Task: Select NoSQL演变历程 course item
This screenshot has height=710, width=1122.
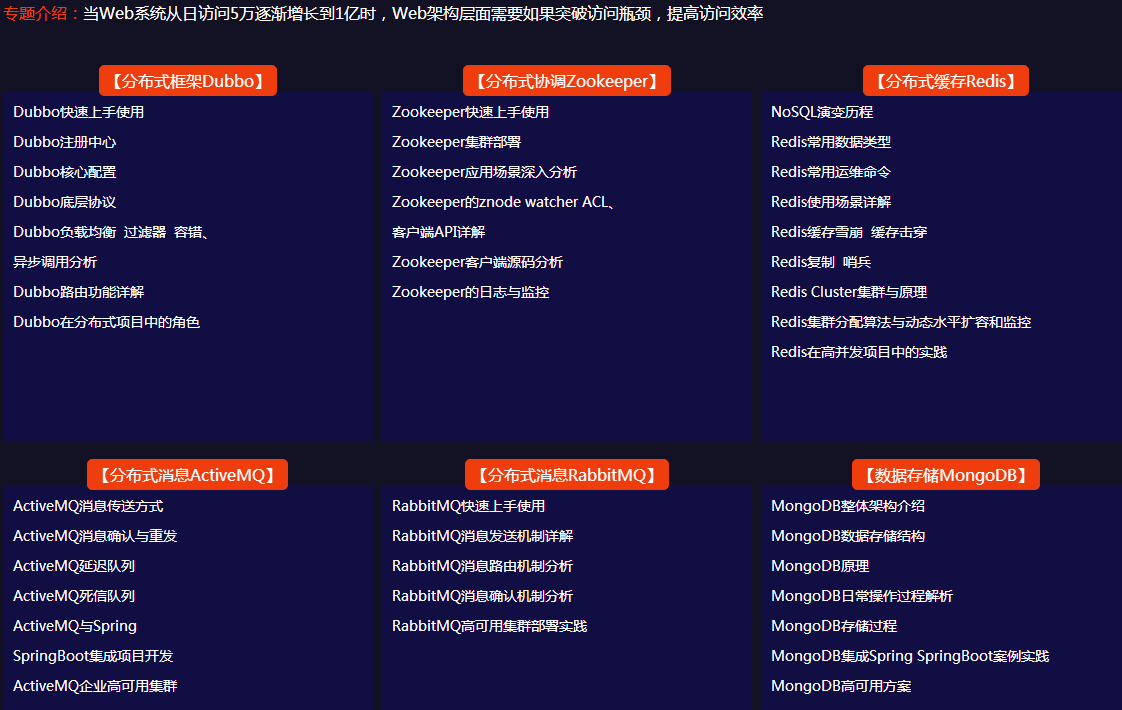Action: [x=822, y=112]
